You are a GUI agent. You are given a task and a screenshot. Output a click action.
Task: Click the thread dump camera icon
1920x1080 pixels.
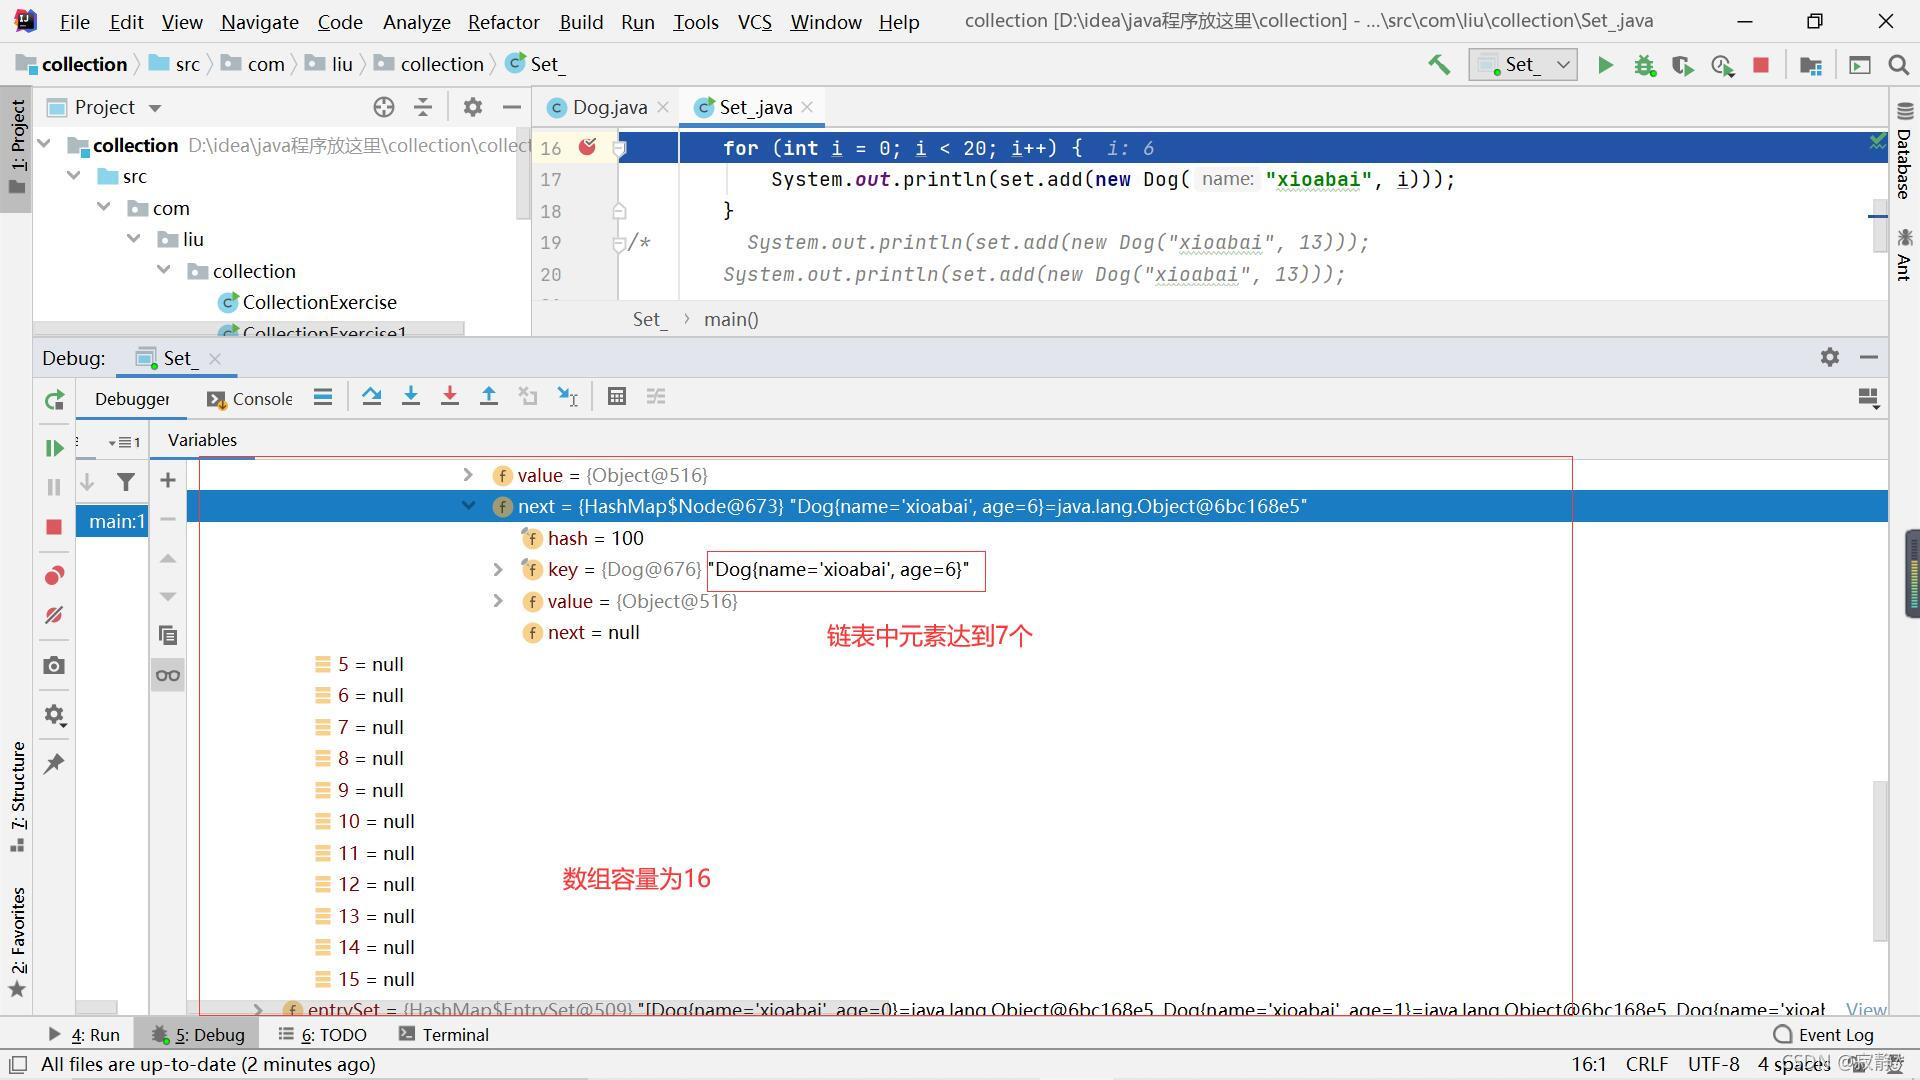point(54,665)
